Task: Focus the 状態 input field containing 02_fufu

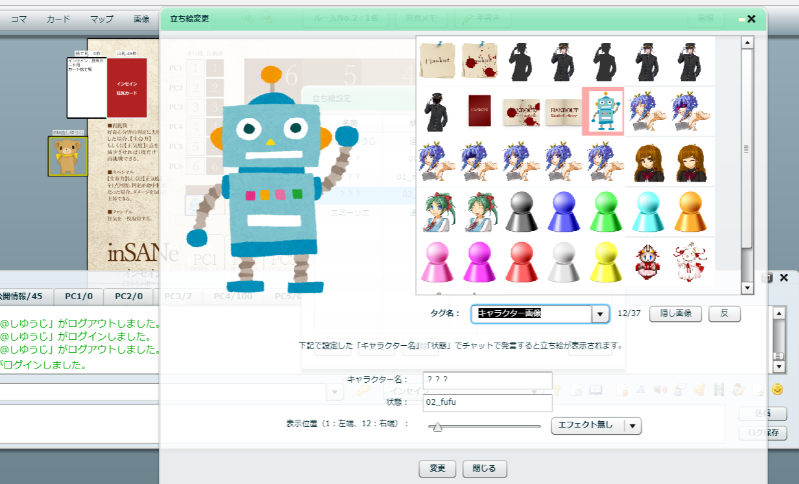Action: tap(488, 402)
